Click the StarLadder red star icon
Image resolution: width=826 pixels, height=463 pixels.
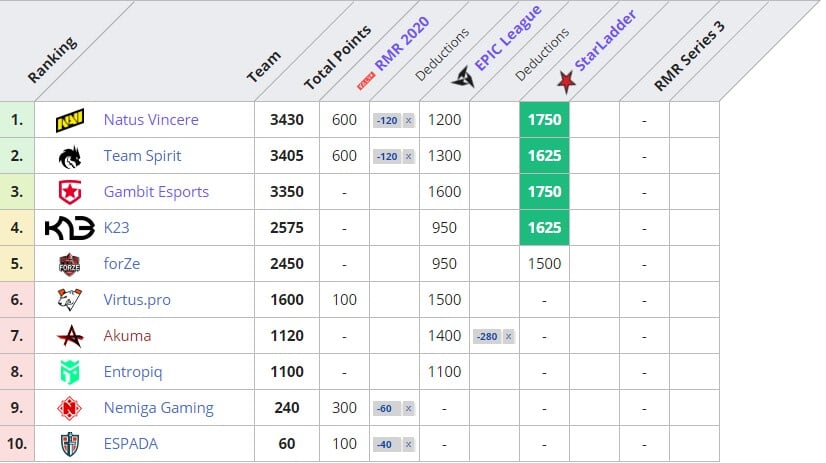click(x=566, y=82)
